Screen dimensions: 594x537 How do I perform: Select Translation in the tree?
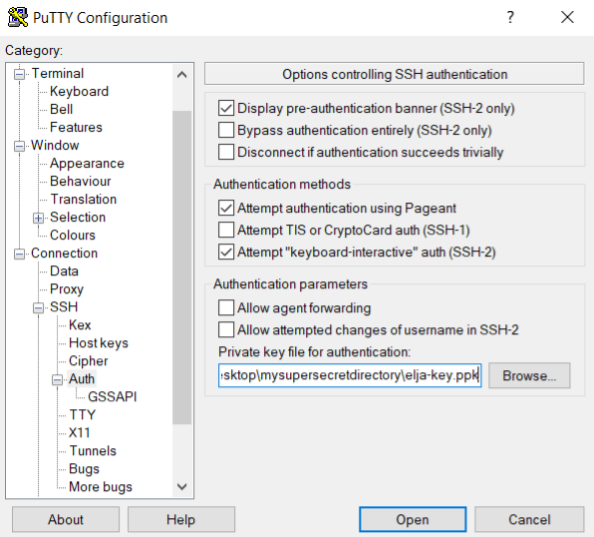pos(84,199)
